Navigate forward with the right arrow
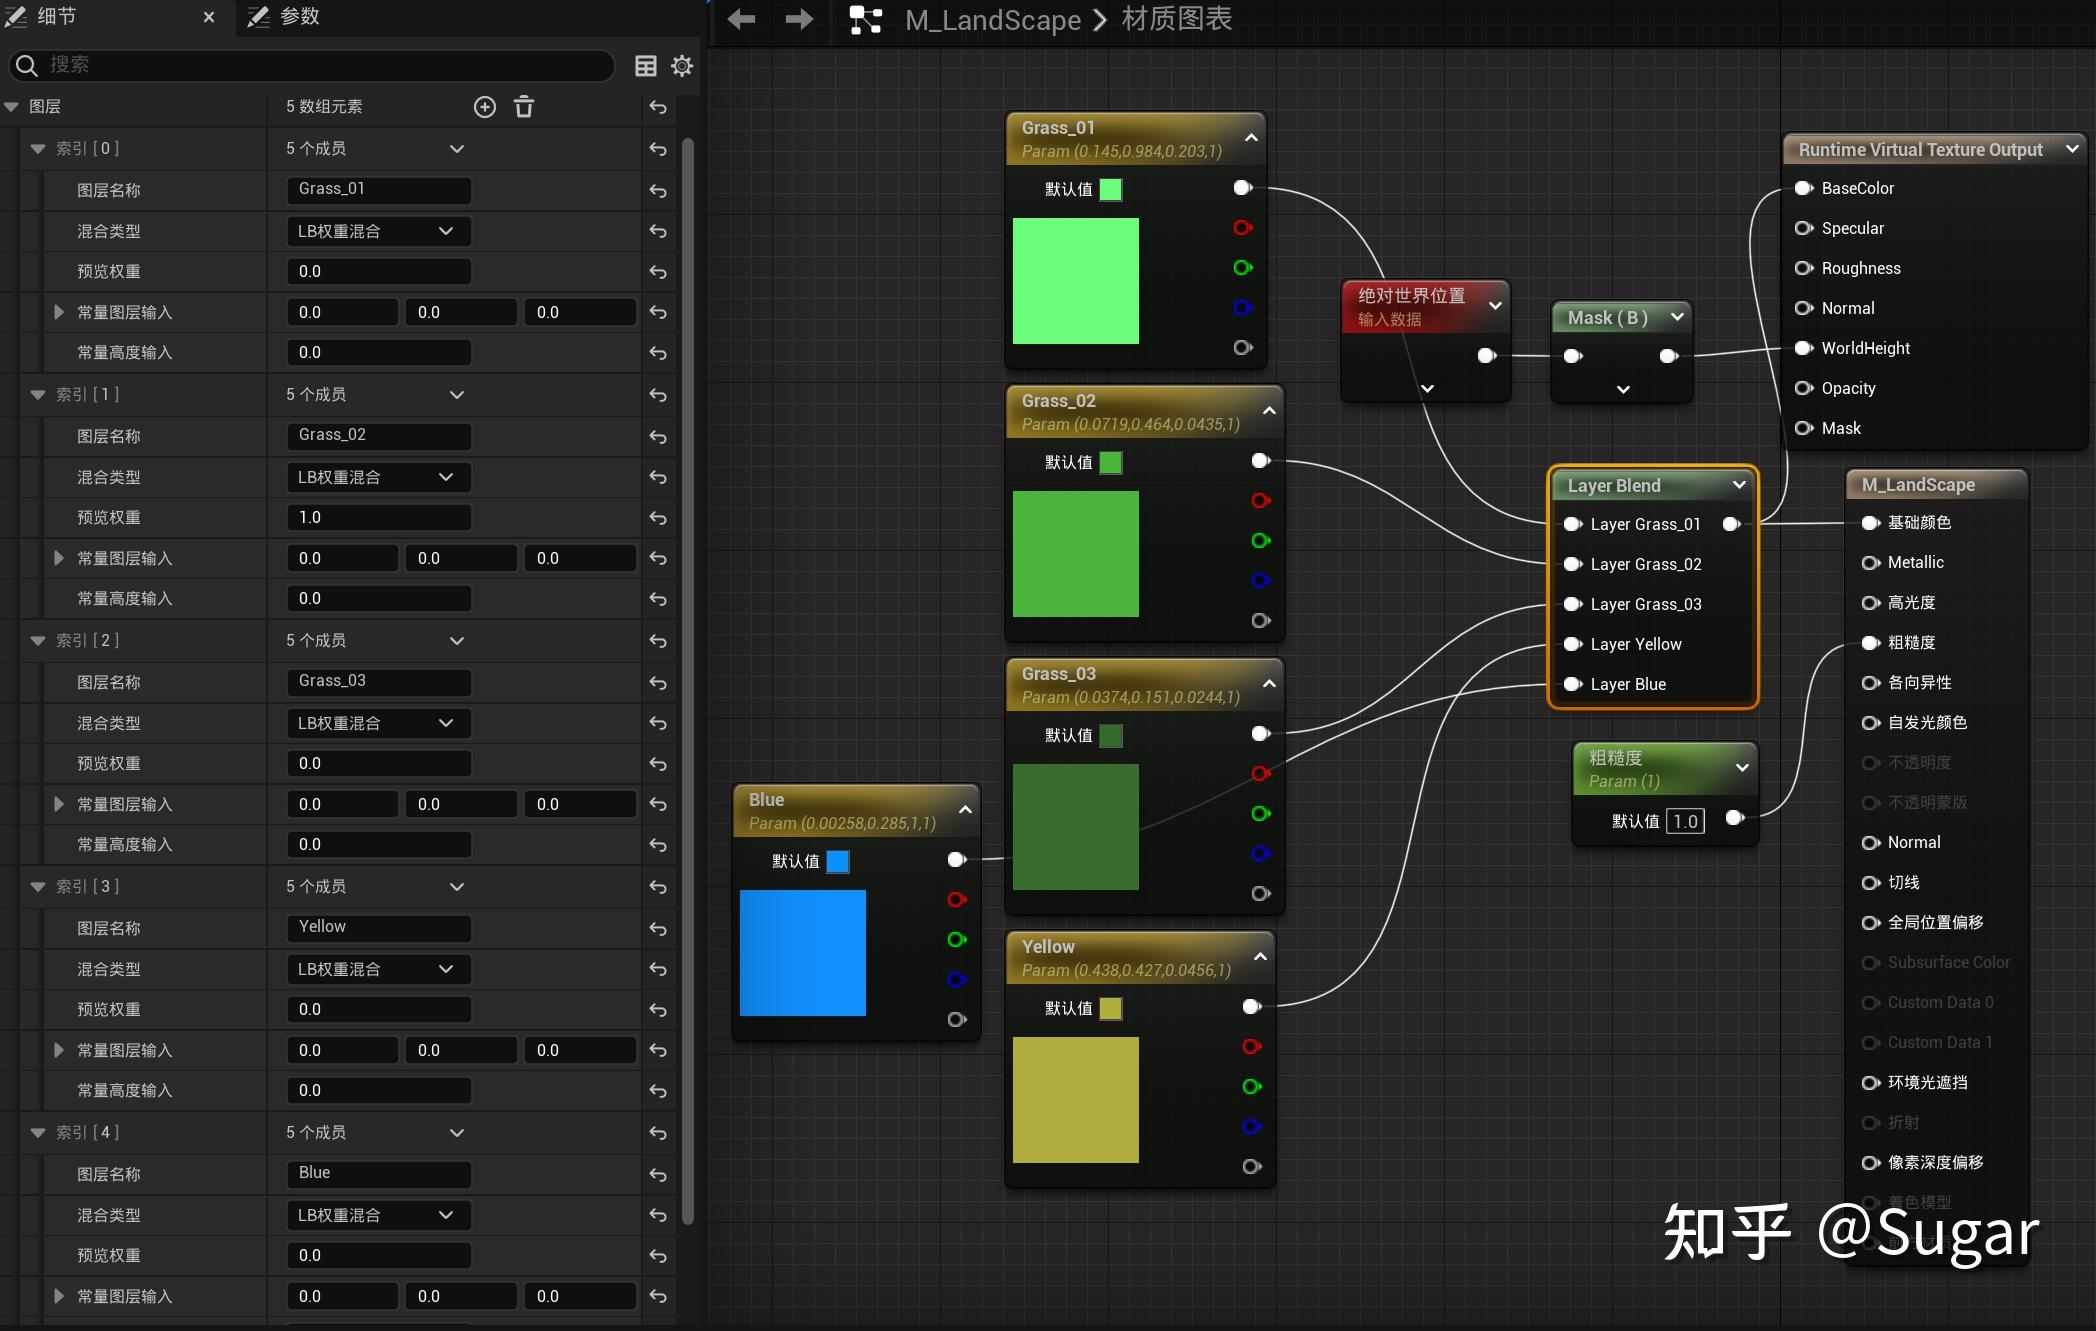This screenshot has width=2096, height=1331. 799,19
